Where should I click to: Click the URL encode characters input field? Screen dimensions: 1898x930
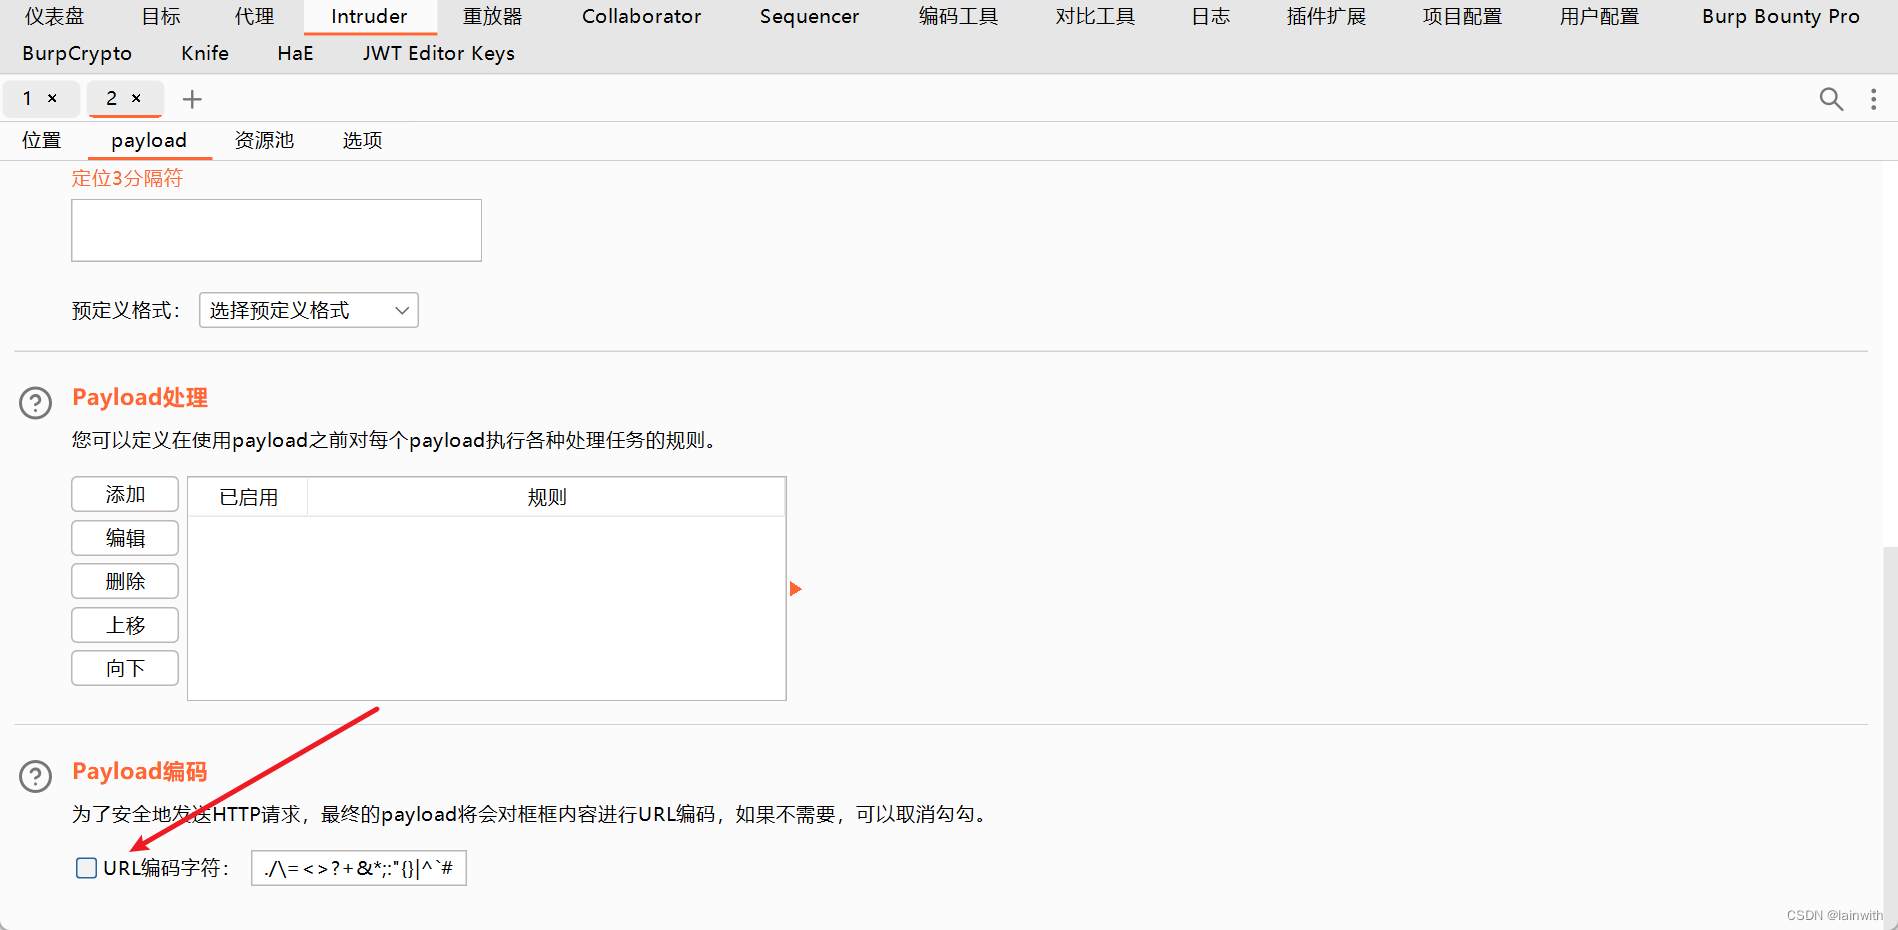pyautogui.click(x=359, y=868)
